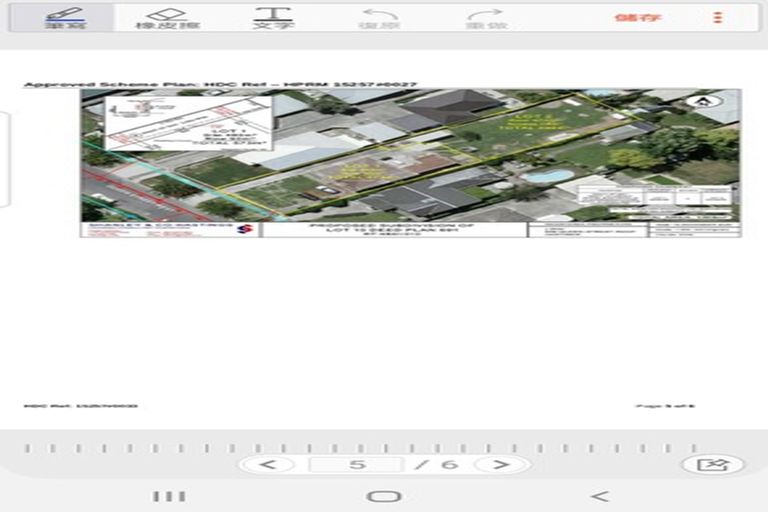Redo the action (重做)
The image size is (768, 512).
click(x=485, y=18)
